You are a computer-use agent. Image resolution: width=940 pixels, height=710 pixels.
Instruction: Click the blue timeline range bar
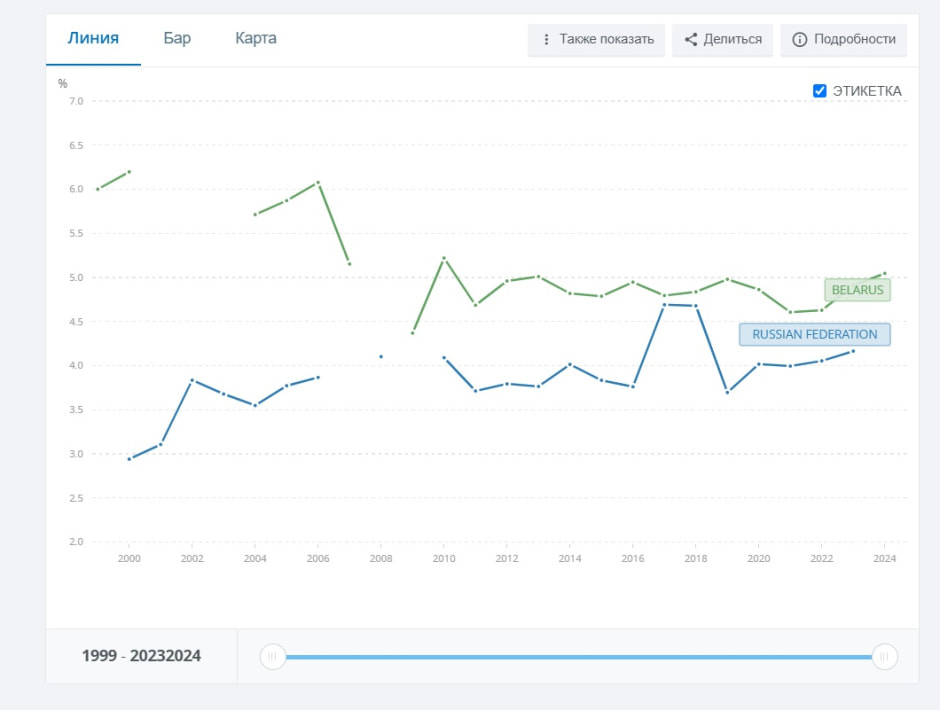coord(579,657)
